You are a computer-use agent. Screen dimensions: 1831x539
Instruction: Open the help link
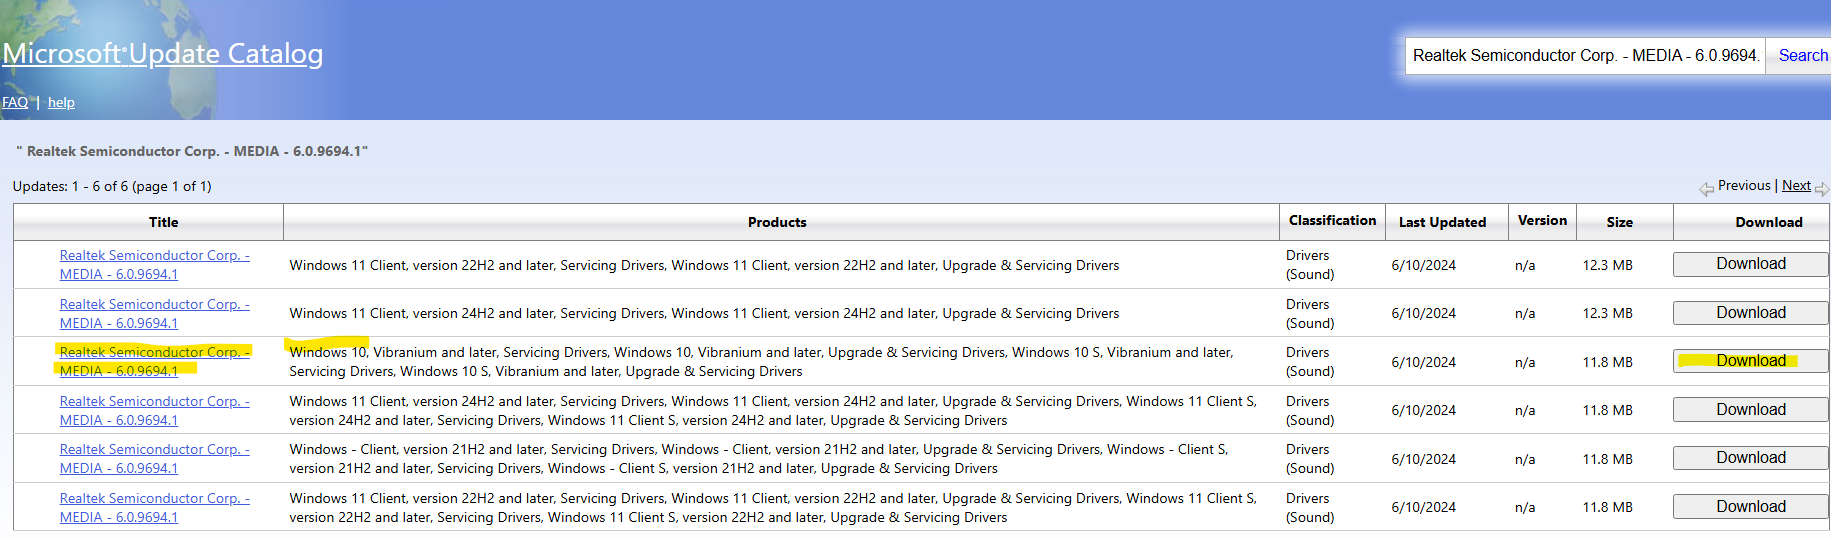coord(61,102)
